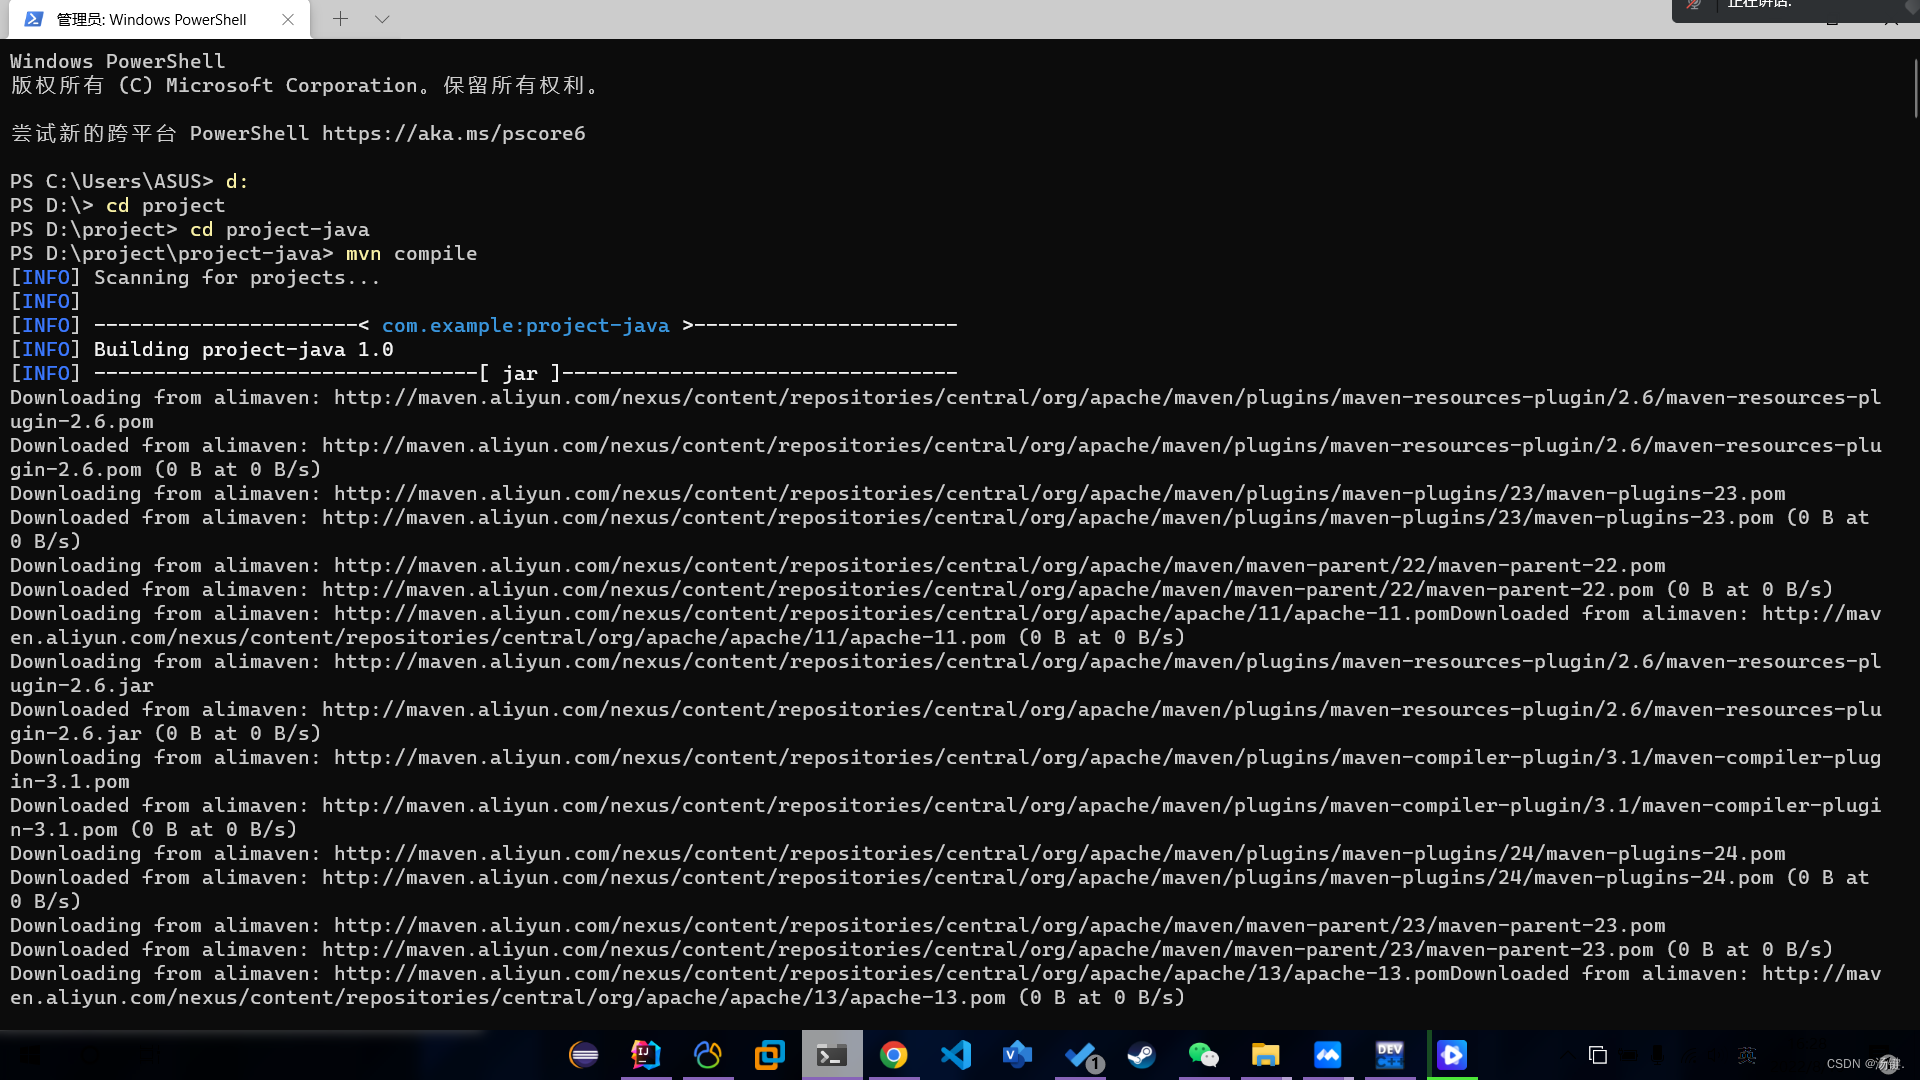Image resolution: width=1920 pixels, height=1080 pixels.
Task: Open the blue mountain-logo app in the taskbar
Action: click(1328, 1055)
